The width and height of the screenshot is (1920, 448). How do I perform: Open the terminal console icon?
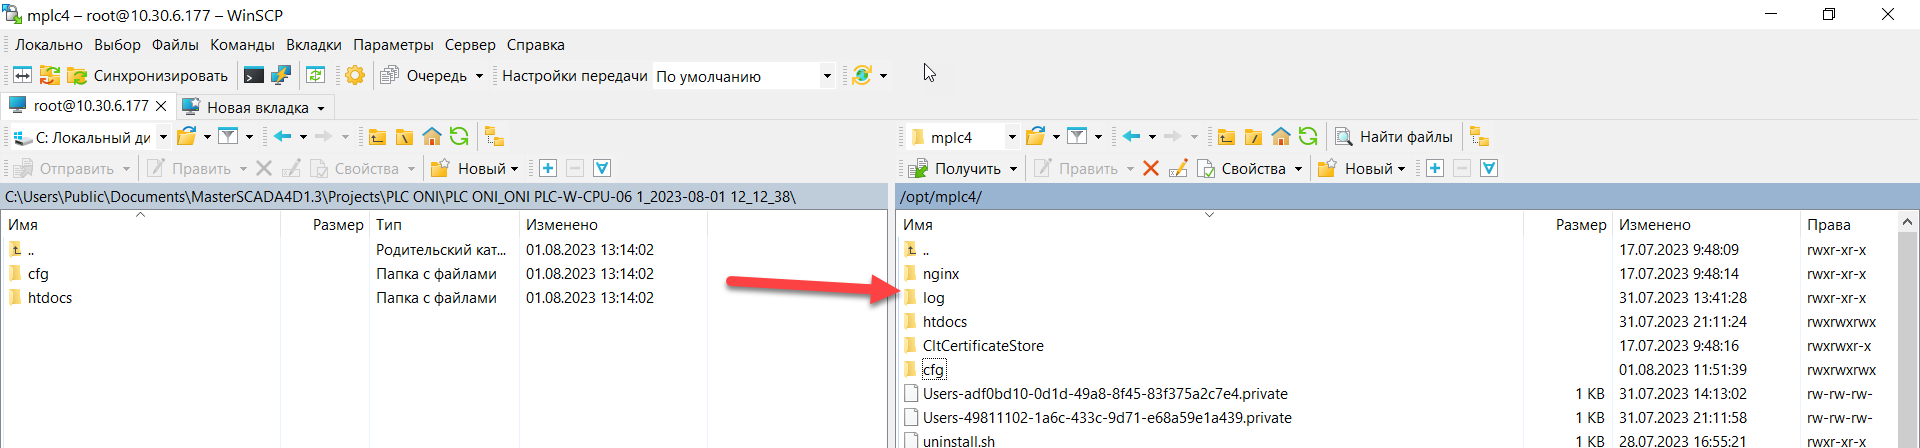pos(254,75)
